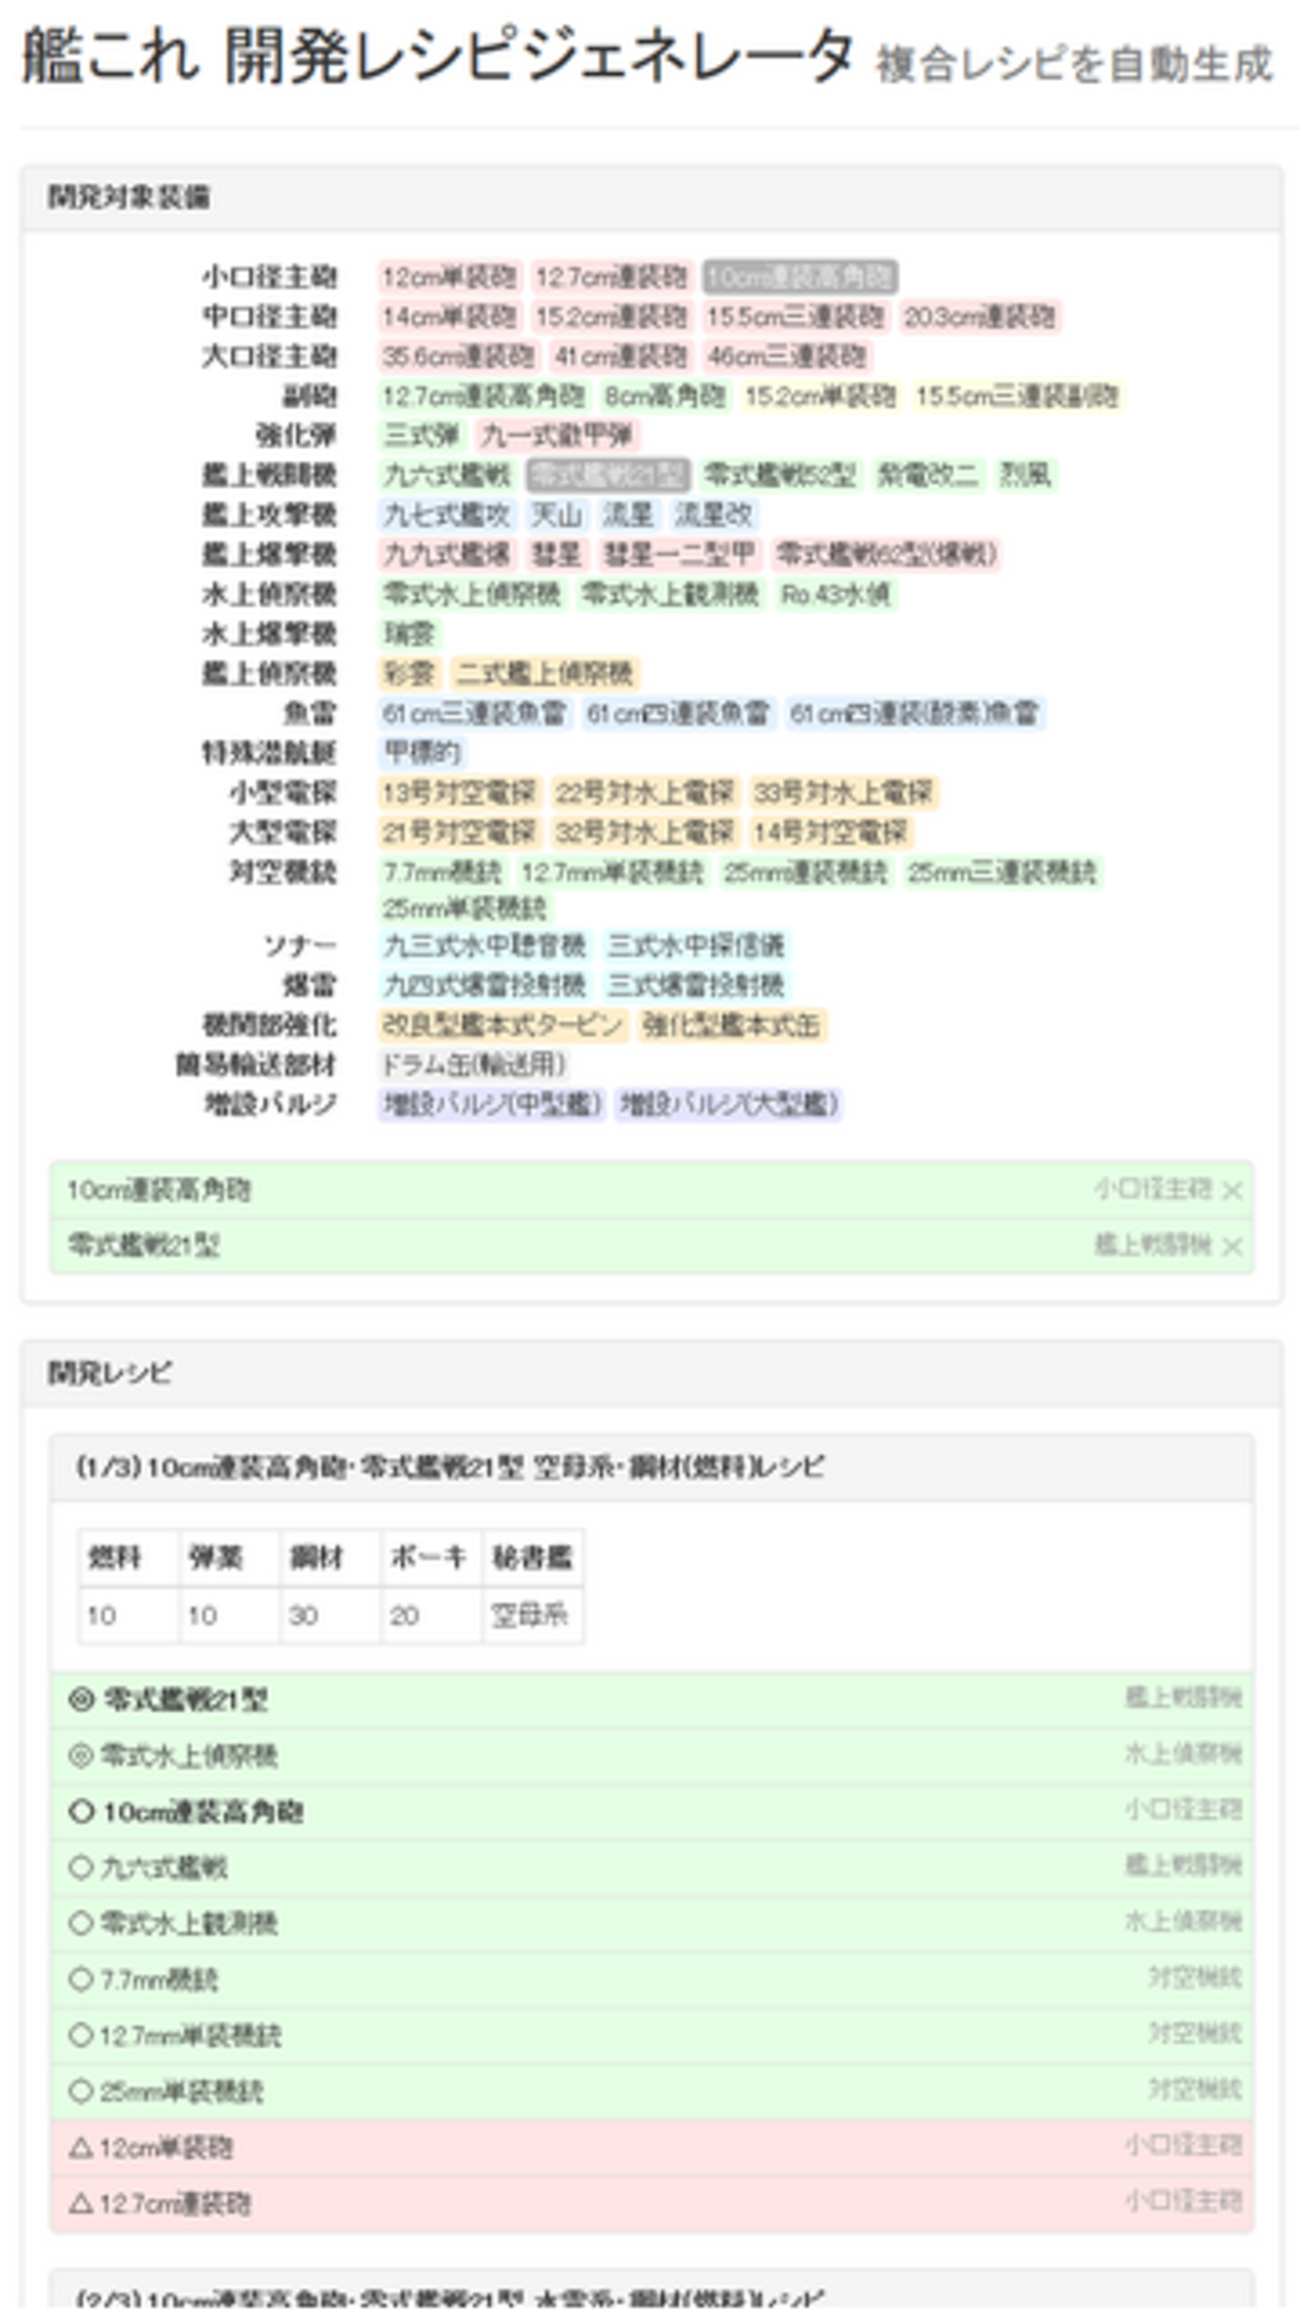Pick the ドラム缶(輸送用) tag
The height and width of the screenshot is (2311, 1300).
[474, 1065]
